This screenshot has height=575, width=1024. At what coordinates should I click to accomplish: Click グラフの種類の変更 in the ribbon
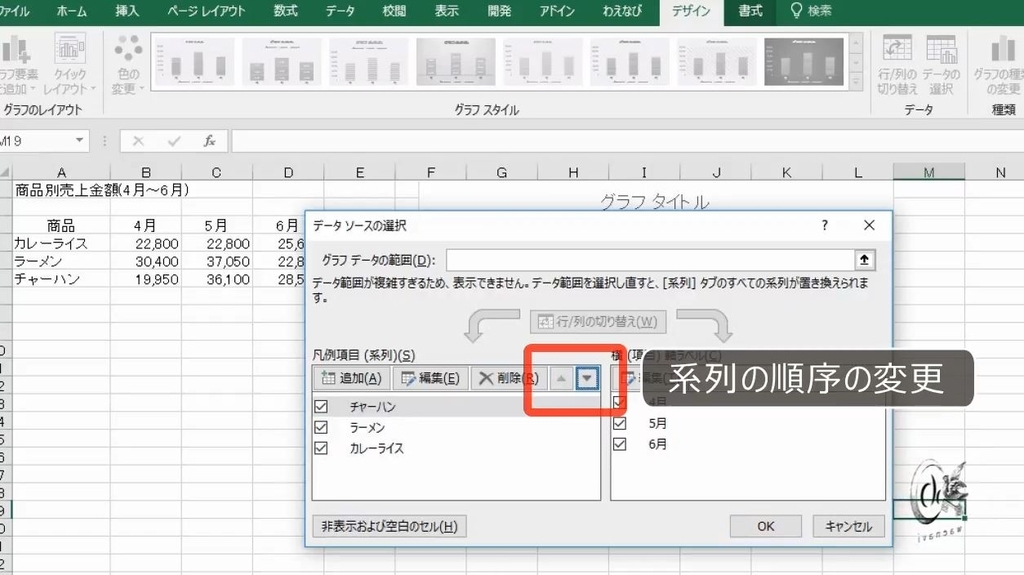point(999,65)
